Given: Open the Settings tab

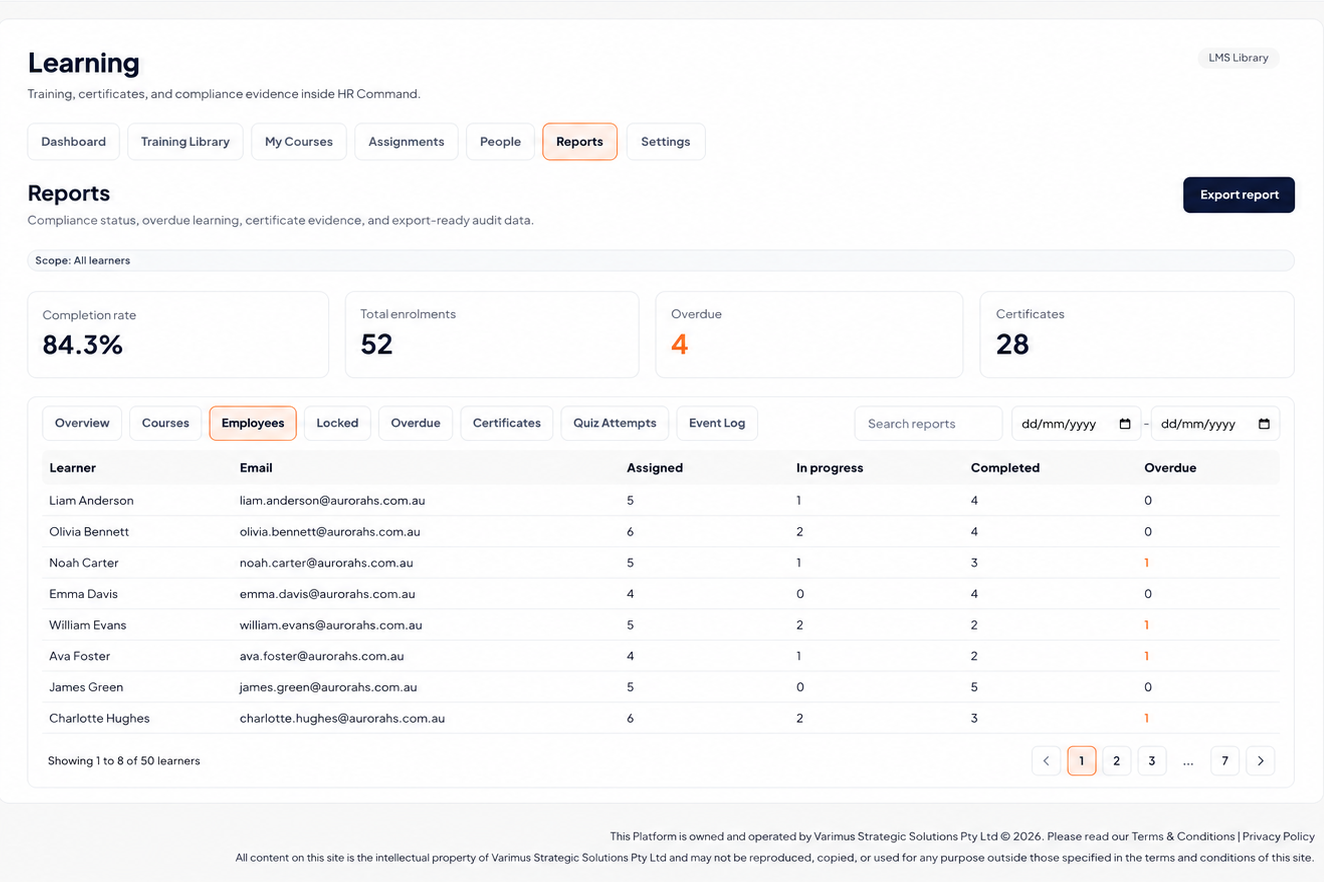Looking at the screenshot, I should tap(666, 142).
